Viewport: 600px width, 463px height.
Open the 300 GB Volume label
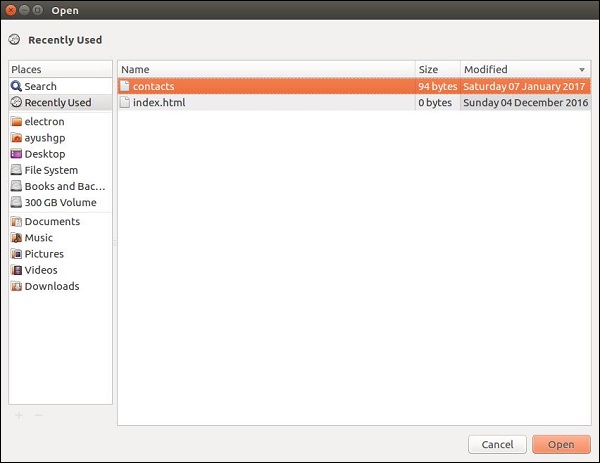(x=60, y=202)
